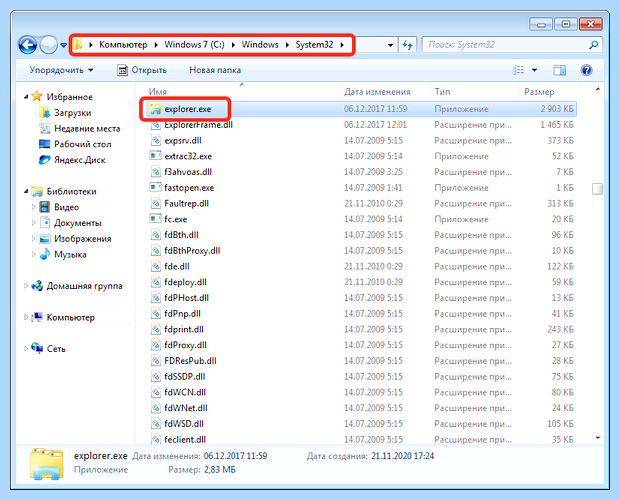Click the Открыть toolbar button
Viewport: 620px width, 500px height.
(142, 70)
